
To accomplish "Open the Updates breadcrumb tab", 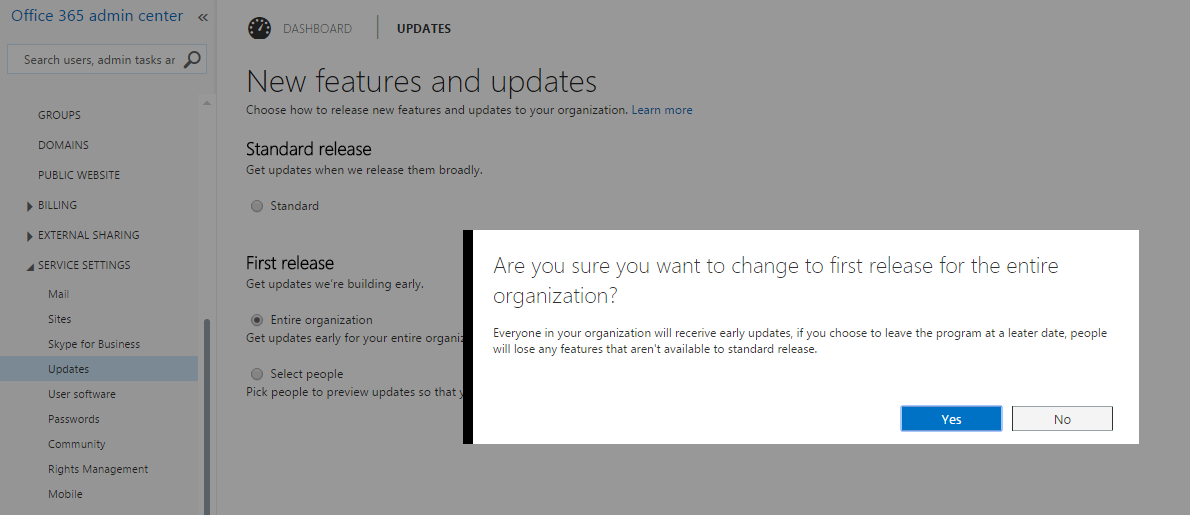I will coord(423,29).
